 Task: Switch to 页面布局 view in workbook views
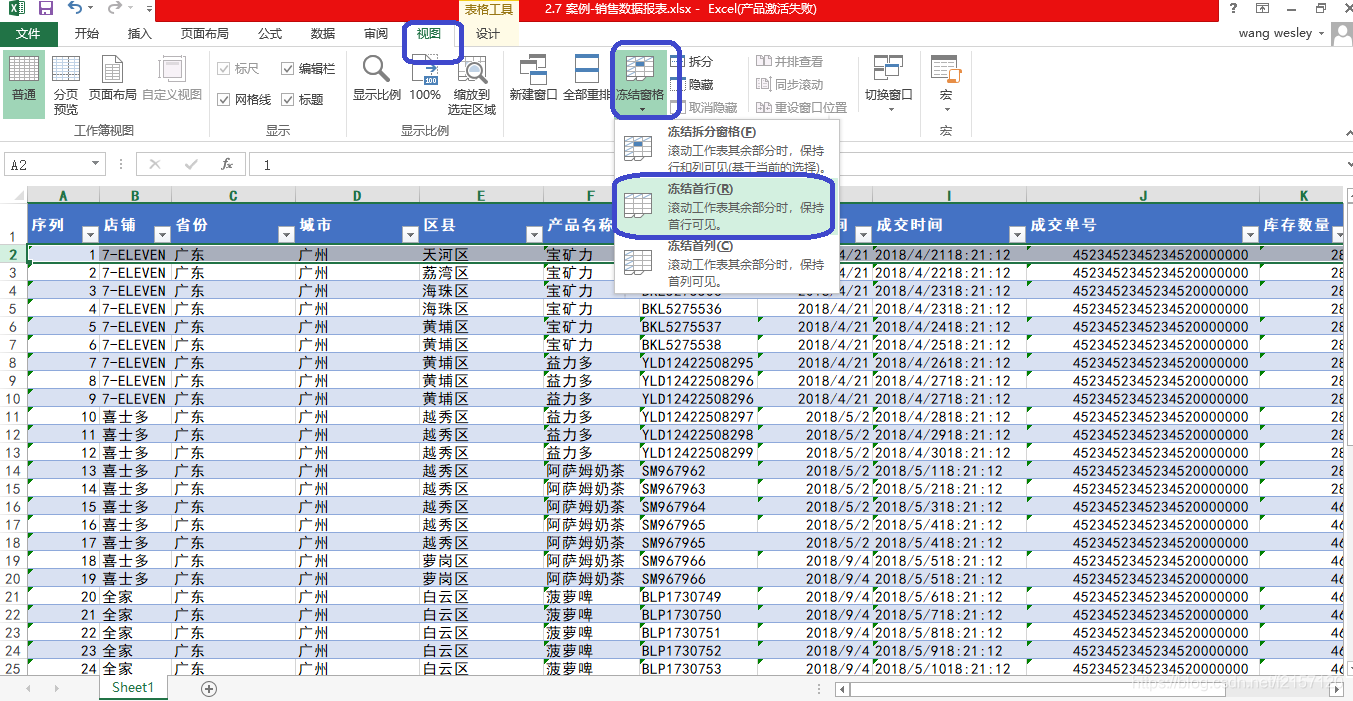point(113,79)
